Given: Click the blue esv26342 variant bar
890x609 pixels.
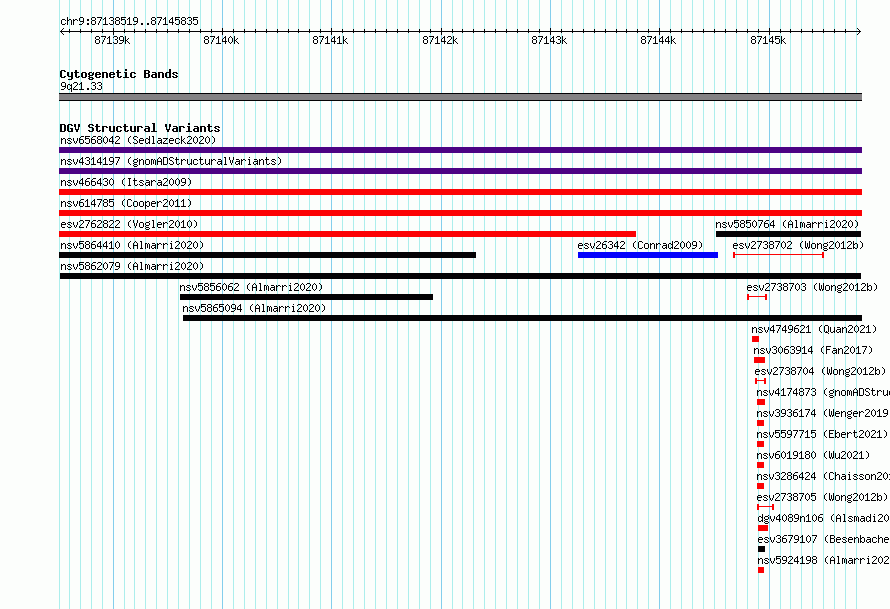Looking at the screenshot, I should tap(648, 255).
